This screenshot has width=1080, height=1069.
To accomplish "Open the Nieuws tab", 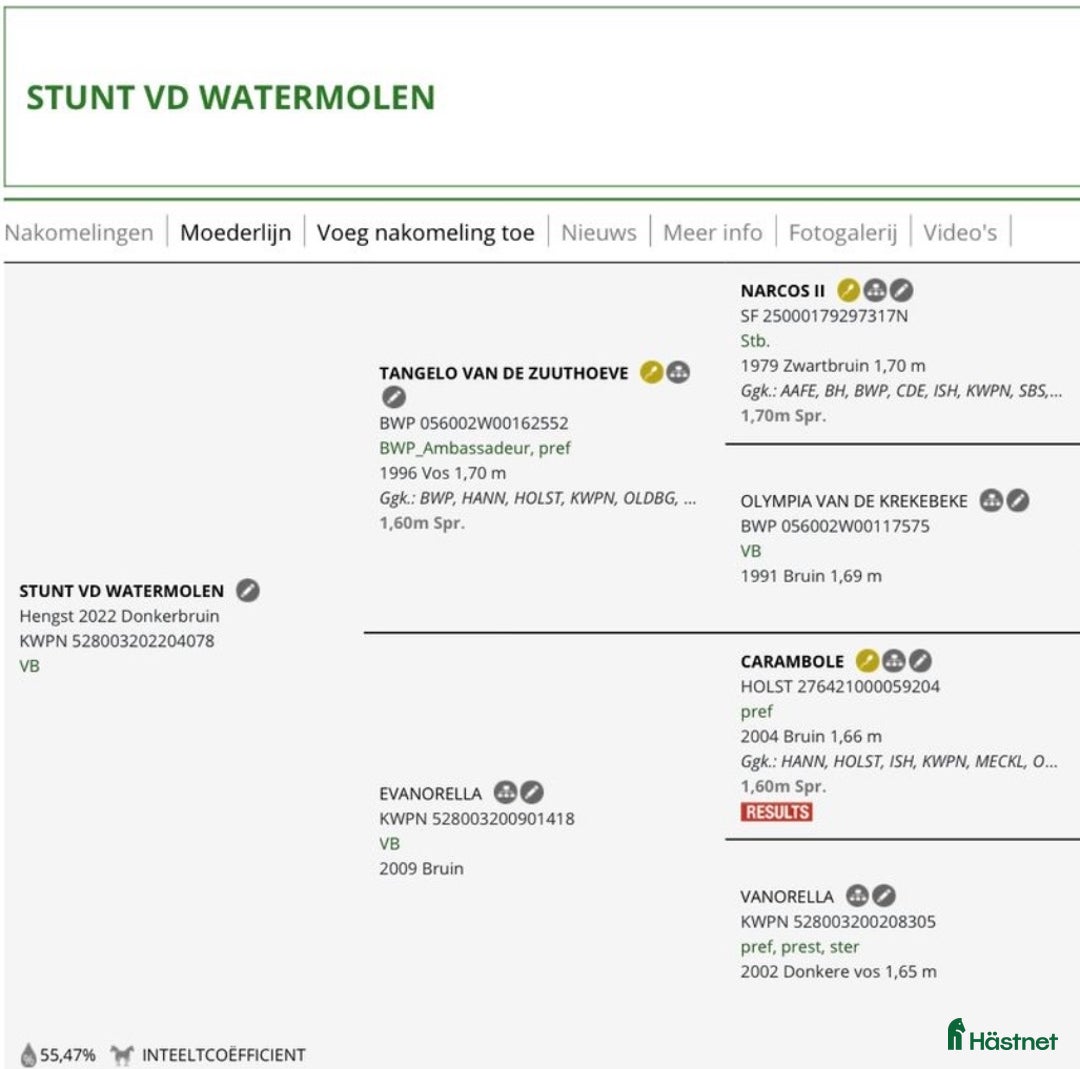I will tap(598, 232).
